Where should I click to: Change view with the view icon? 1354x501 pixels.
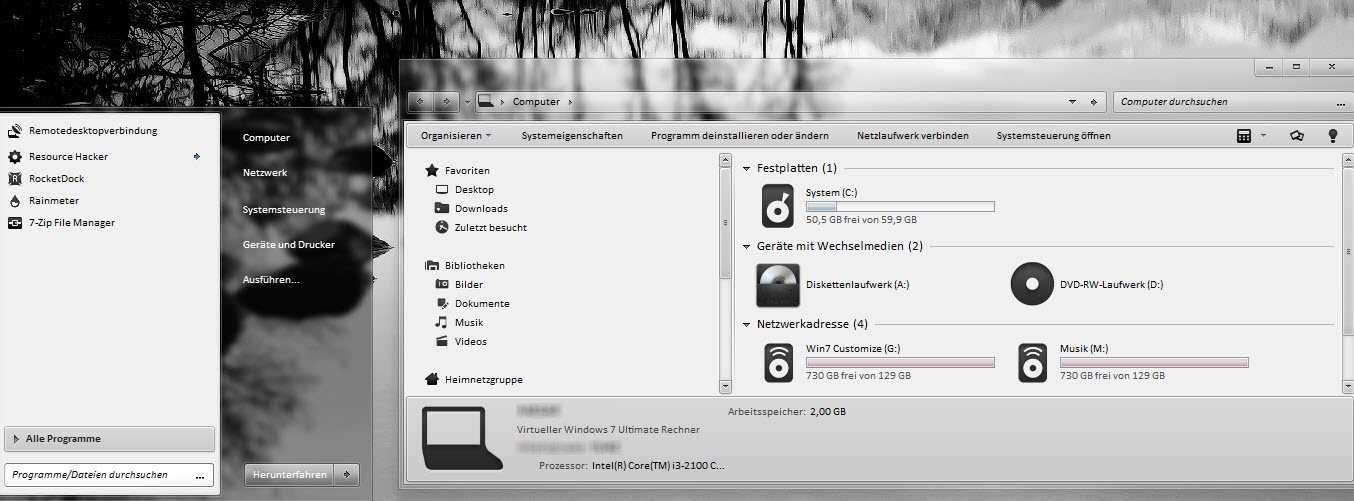(x=1244, y=136)
